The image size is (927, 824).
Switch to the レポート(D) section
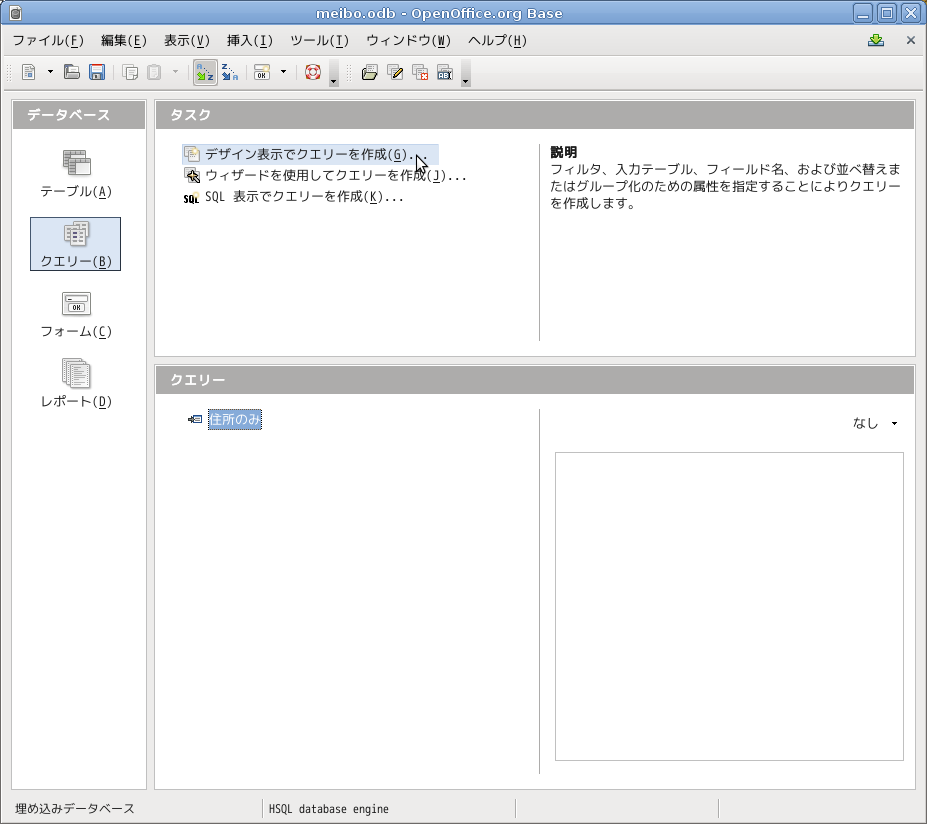pyautogui.click(x=76, y=384)
